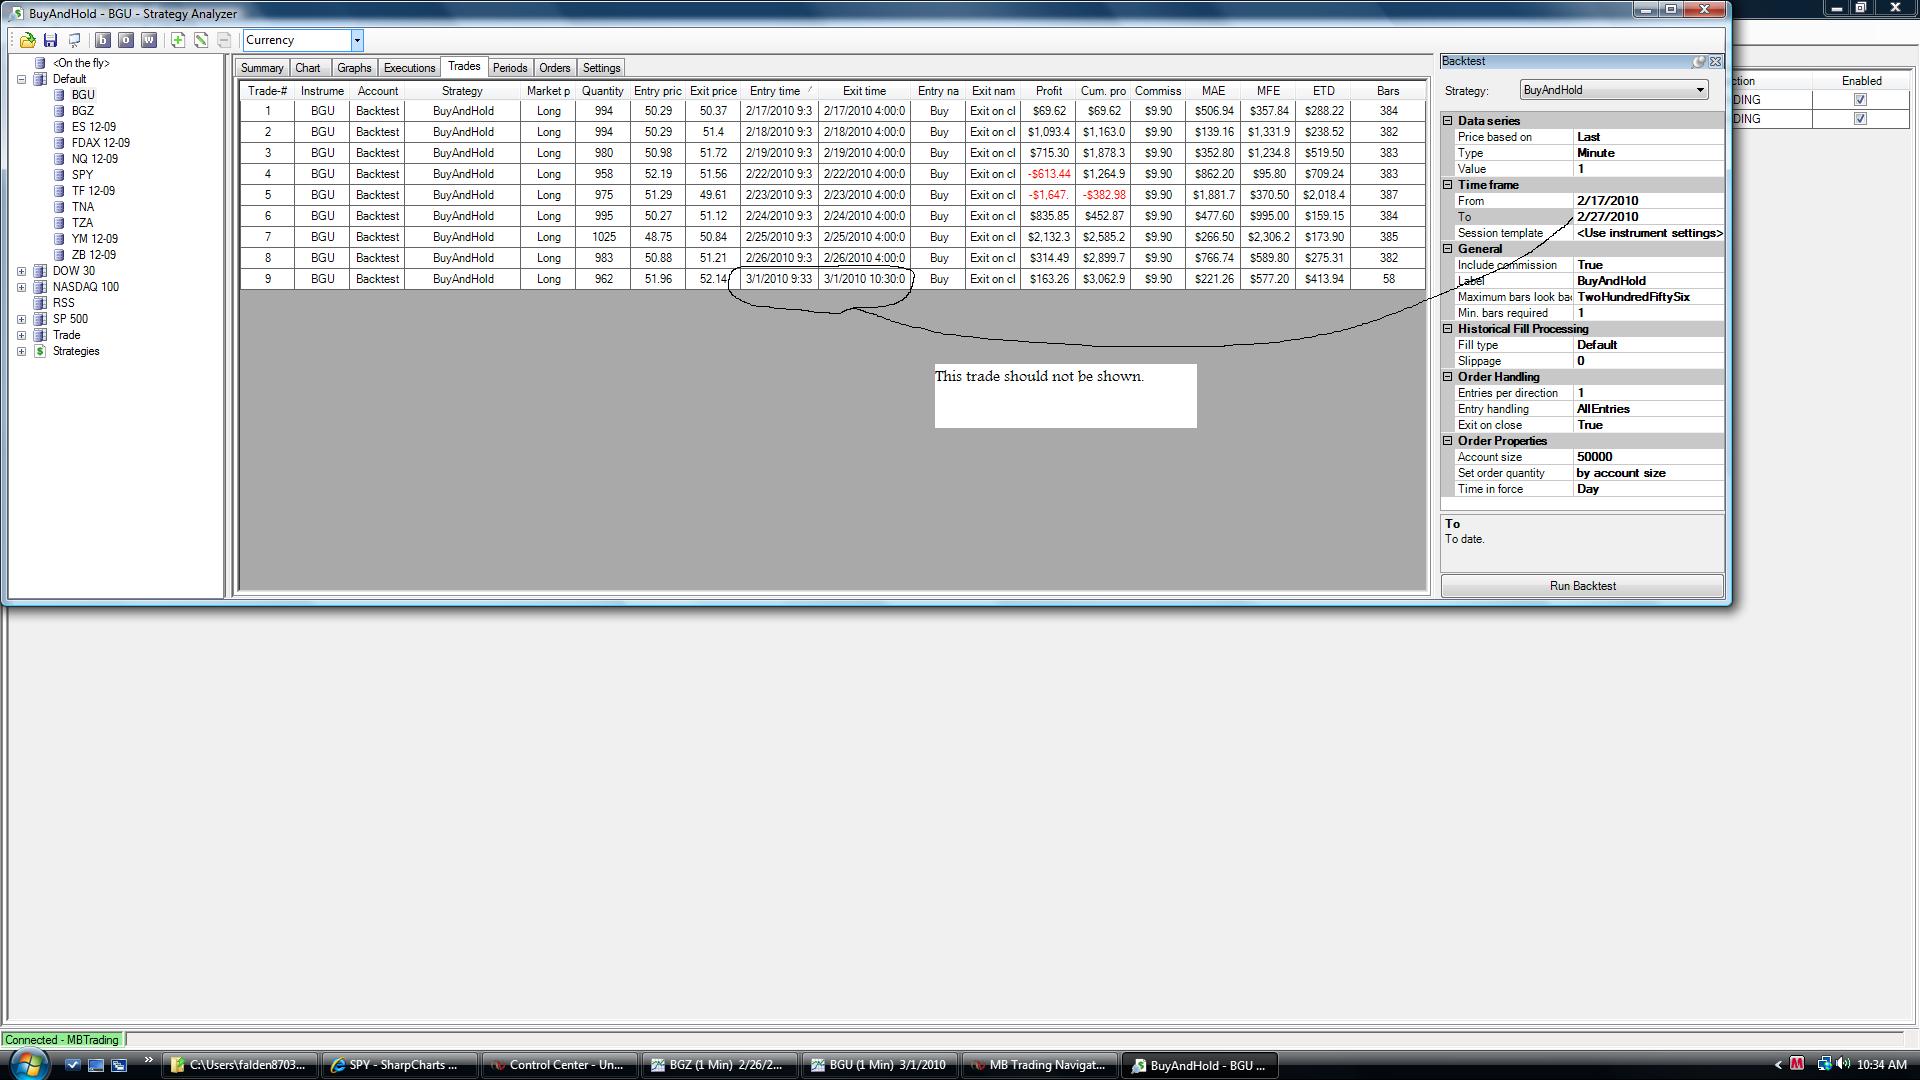The width and height of the screenshot is (1920, 1080).
Task: Click the presentation screen toolbar icon
Action: click(x=75, y=40)
